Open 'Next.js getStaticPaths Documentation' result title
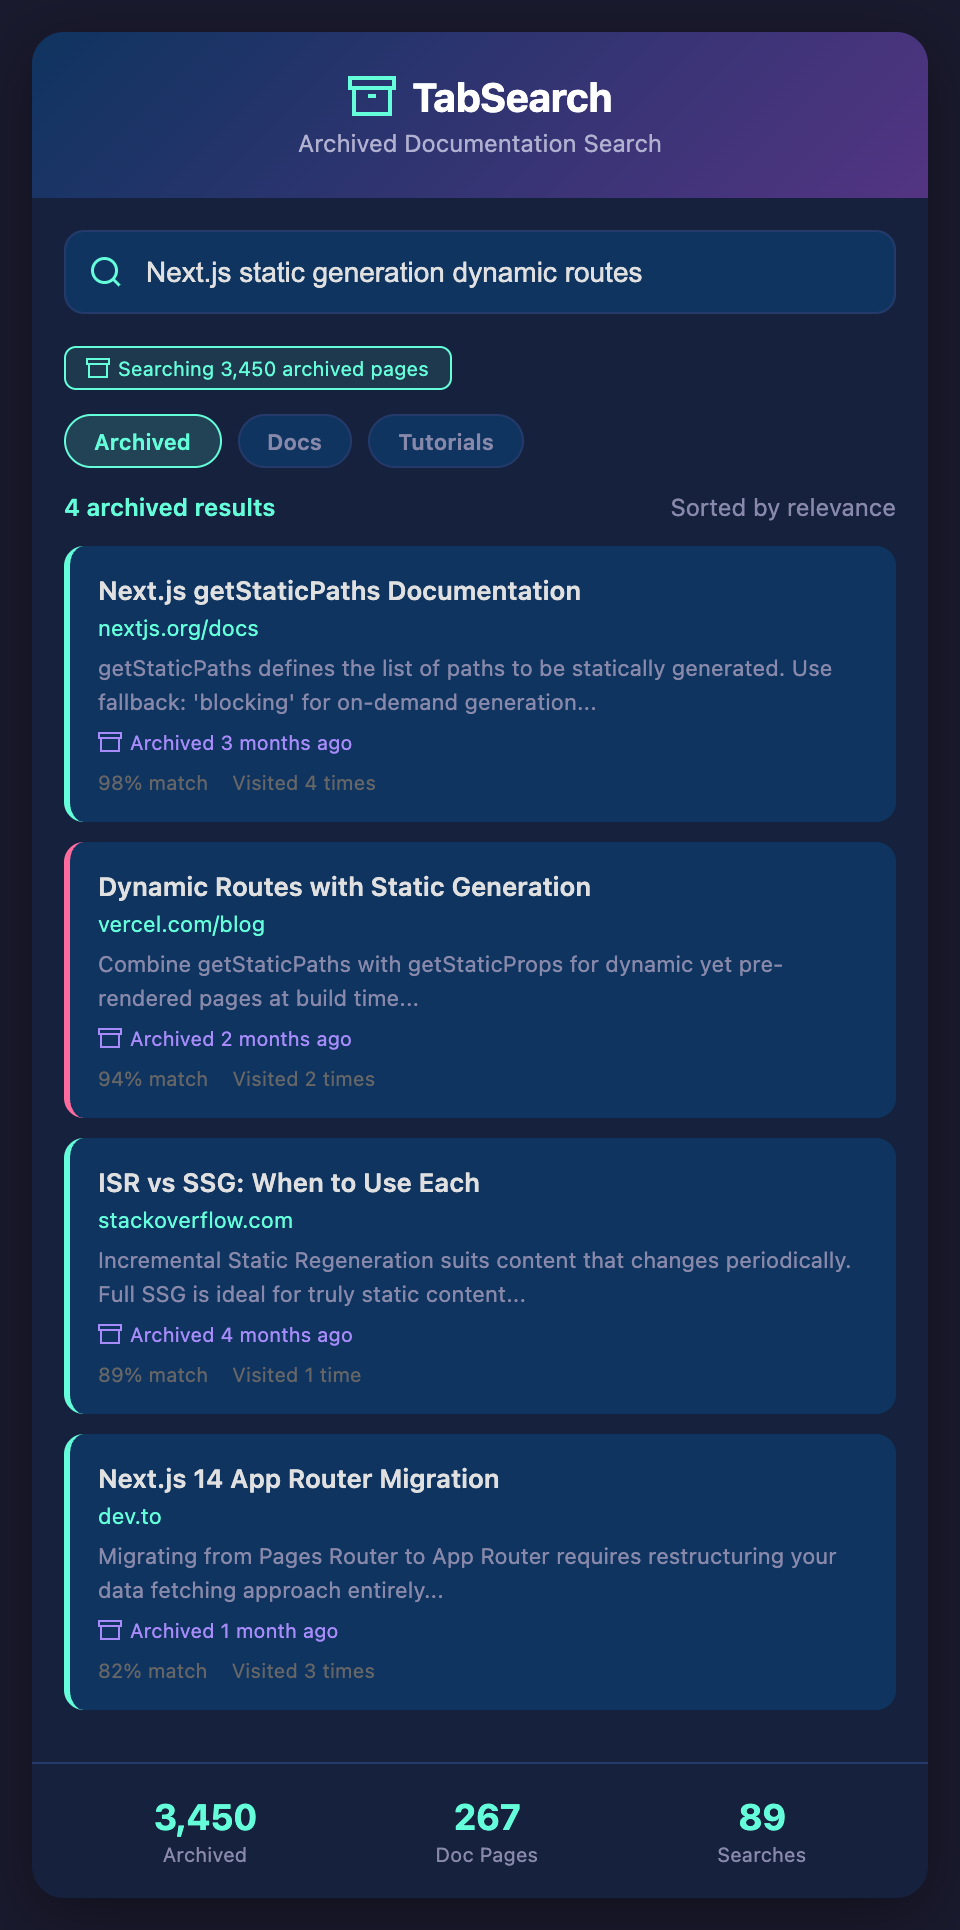This screenshot has width=960, height=1930. [339, 591]
